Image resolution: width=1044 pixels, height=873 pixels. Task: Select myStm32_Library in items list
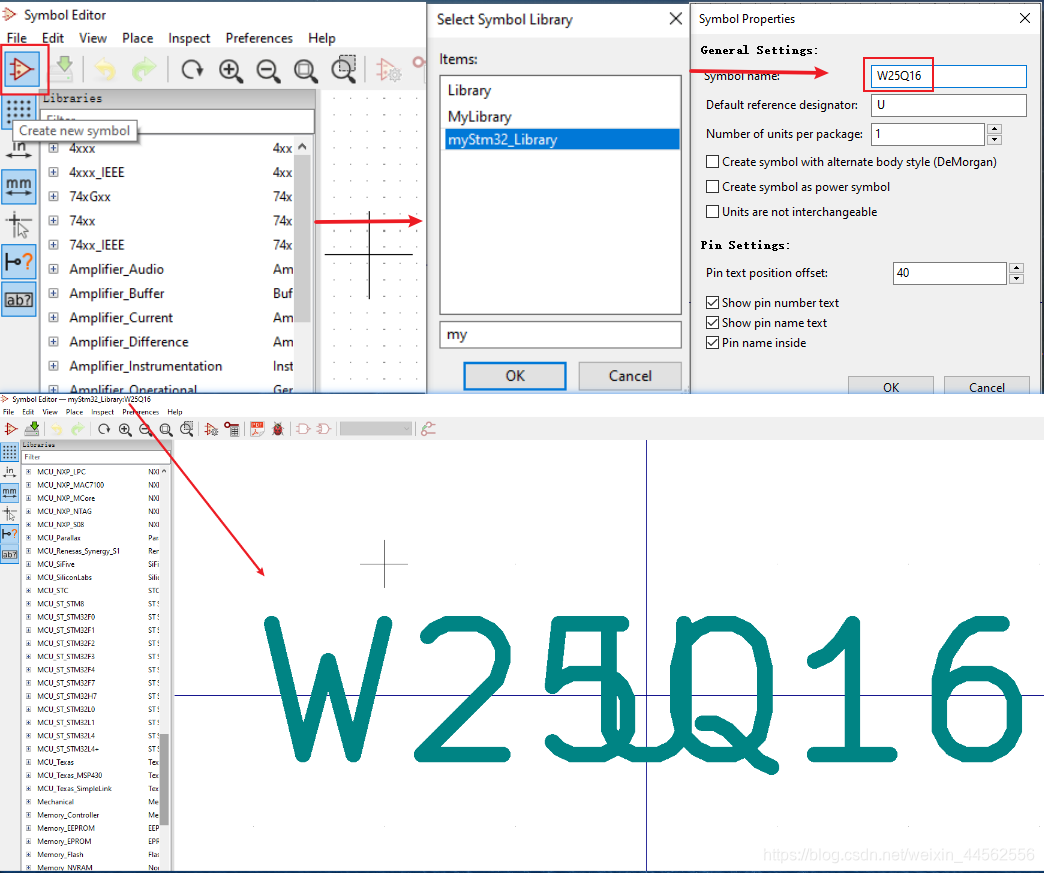(x=561, y=139)
